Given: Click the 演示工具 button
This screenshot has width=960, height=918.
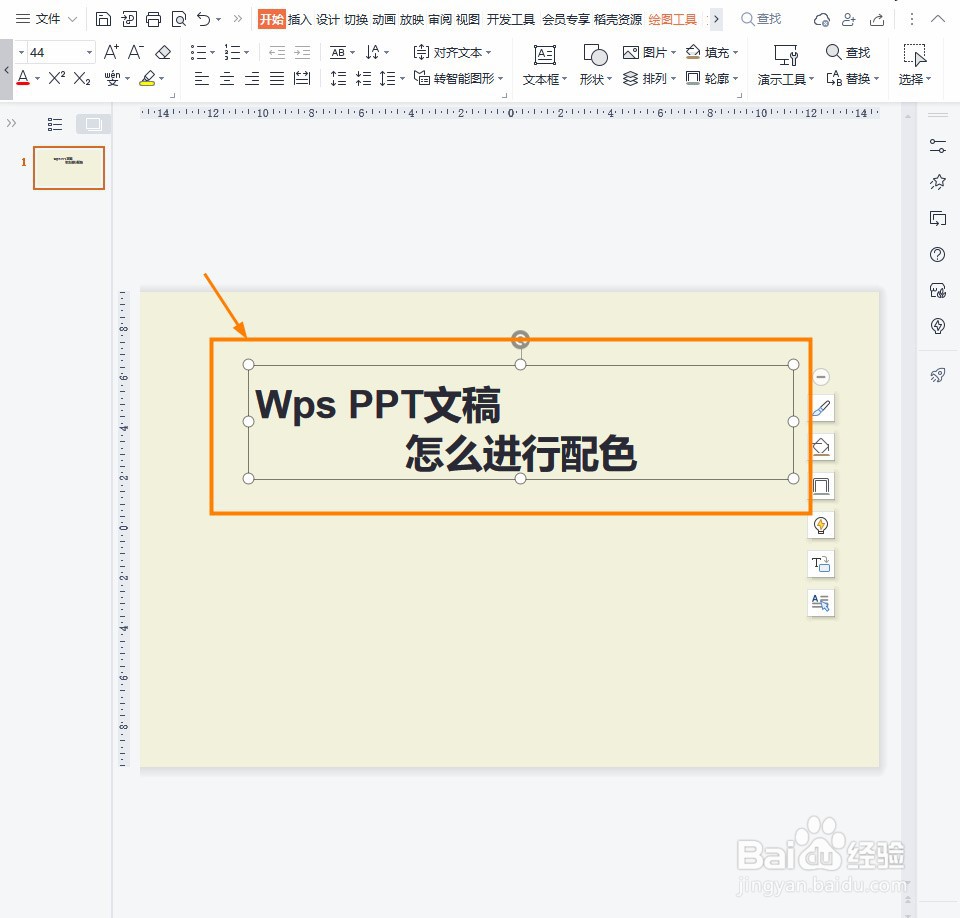Looking at the screenshot, I should click(x=786, y=65).
